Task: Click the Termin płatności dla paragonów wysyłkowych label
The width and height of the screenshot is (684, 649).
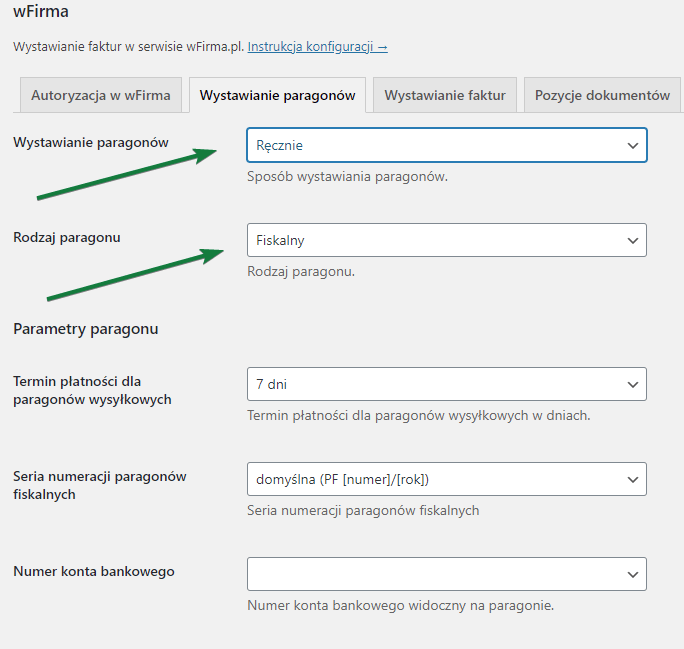Action: click(x=92, y=390)
